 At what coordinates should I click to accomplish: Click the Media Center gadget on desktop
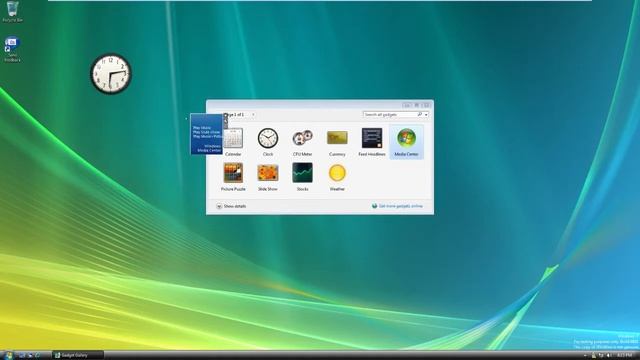pyautogui.click(x=207, y=134)
